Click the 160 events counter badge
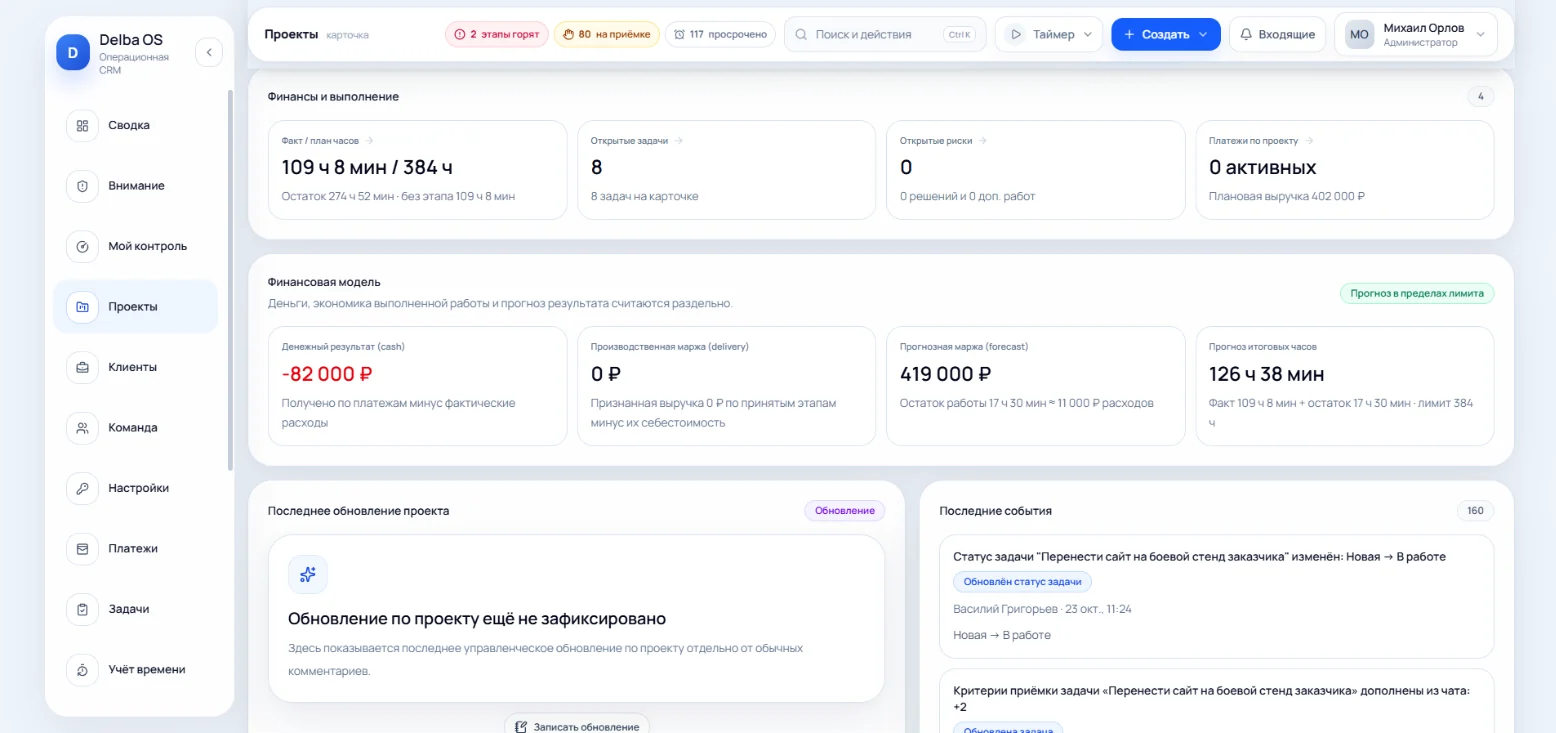The height and width of the screenshot is (733, 1556). [x=1475, y=511]
